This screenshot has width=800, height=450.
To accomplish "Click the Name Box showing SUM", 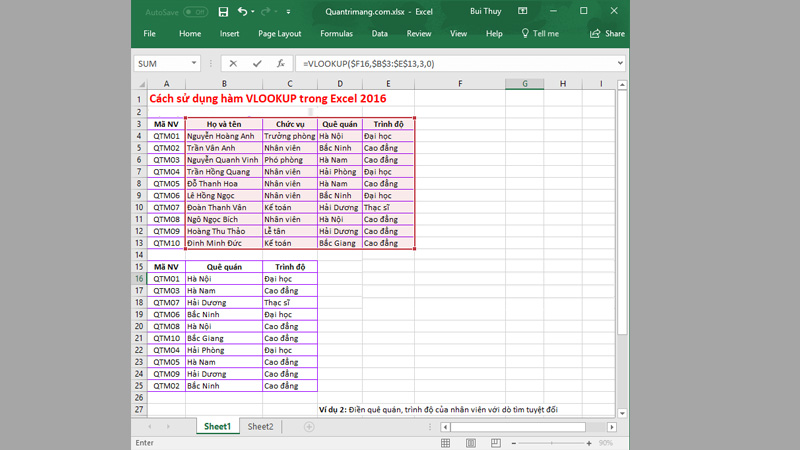I will (x=161, y=64).
